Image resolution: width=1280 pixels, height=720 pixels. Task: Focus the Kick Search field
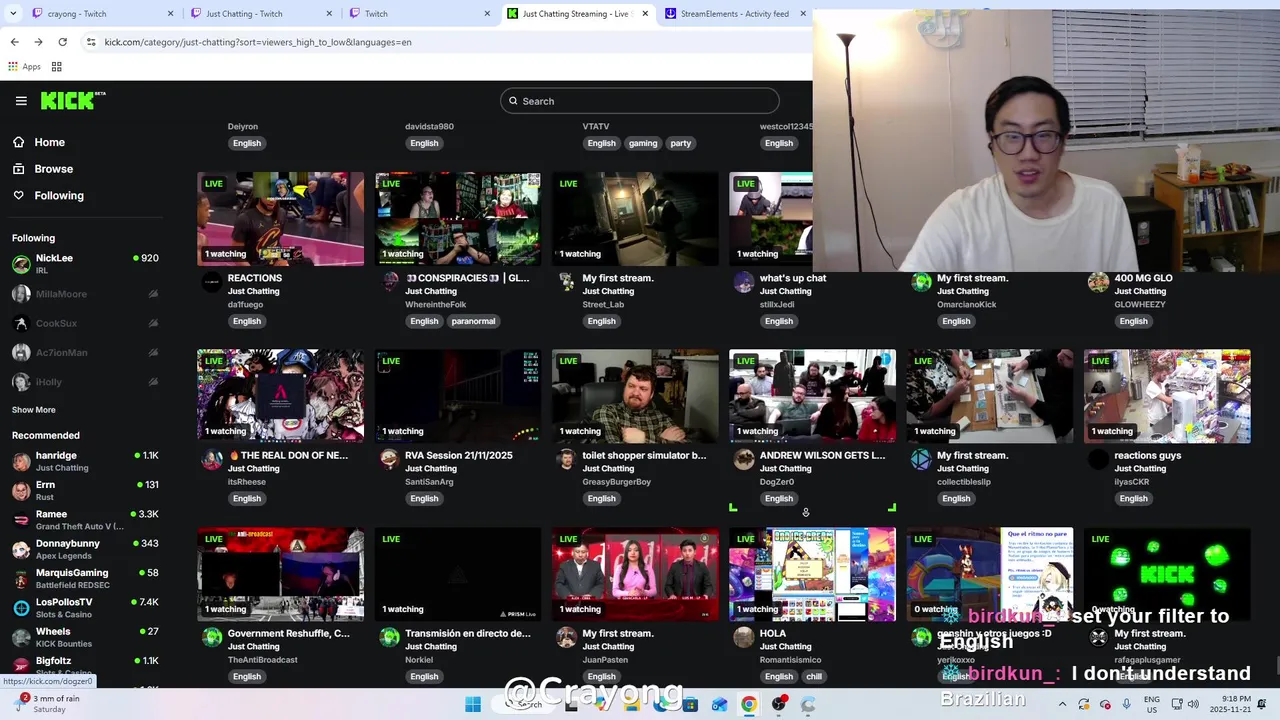640,101
